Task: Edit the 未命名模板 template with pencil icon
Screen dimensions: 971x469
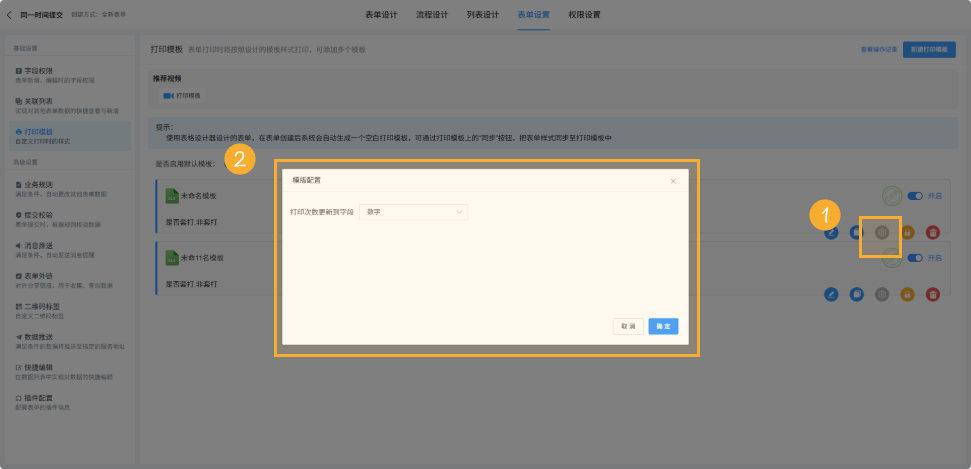Action: click(831, 233)
